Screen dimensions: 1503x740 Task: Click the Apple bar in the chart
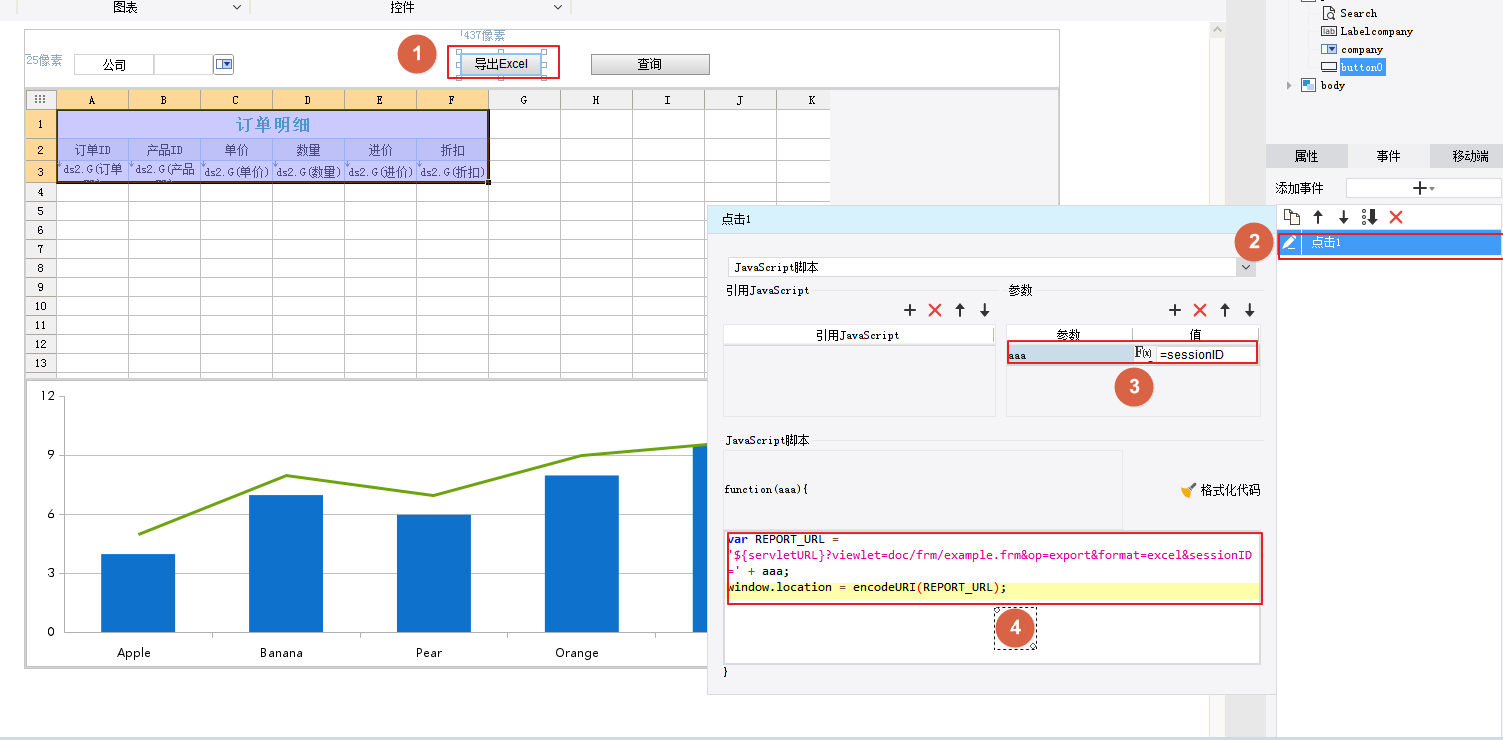138,593
